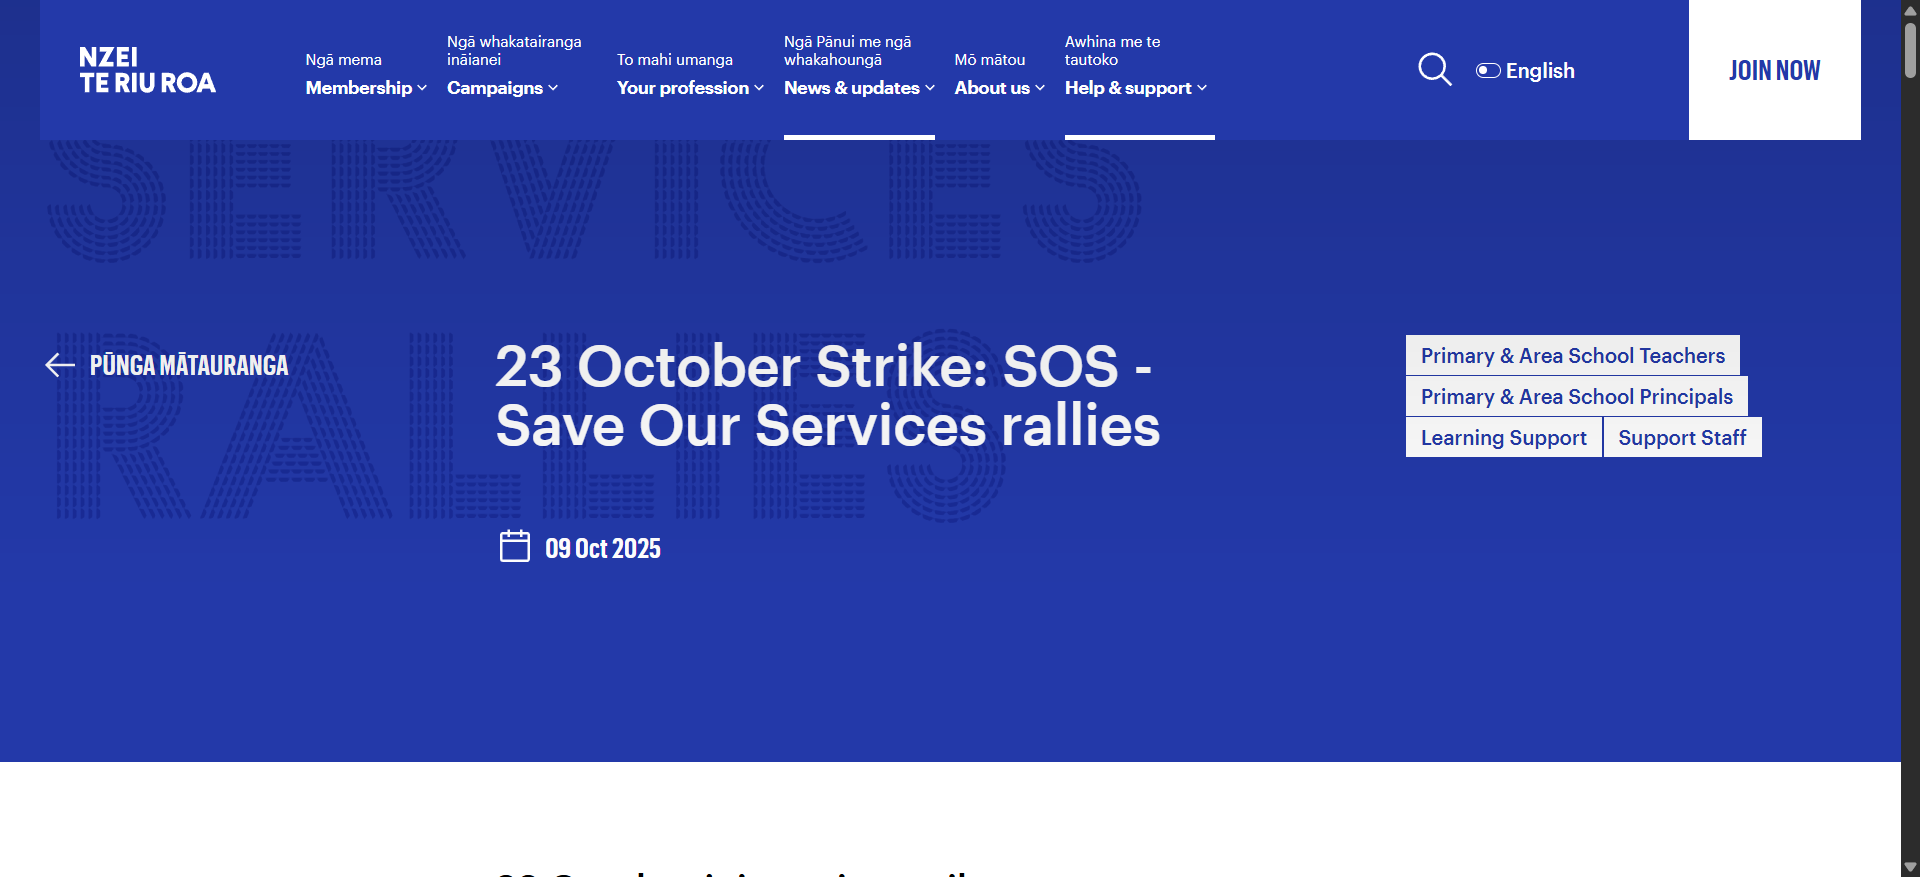1920x877 pixels.
Task: Click the page scrollbar thumb
Action: 1910,50
